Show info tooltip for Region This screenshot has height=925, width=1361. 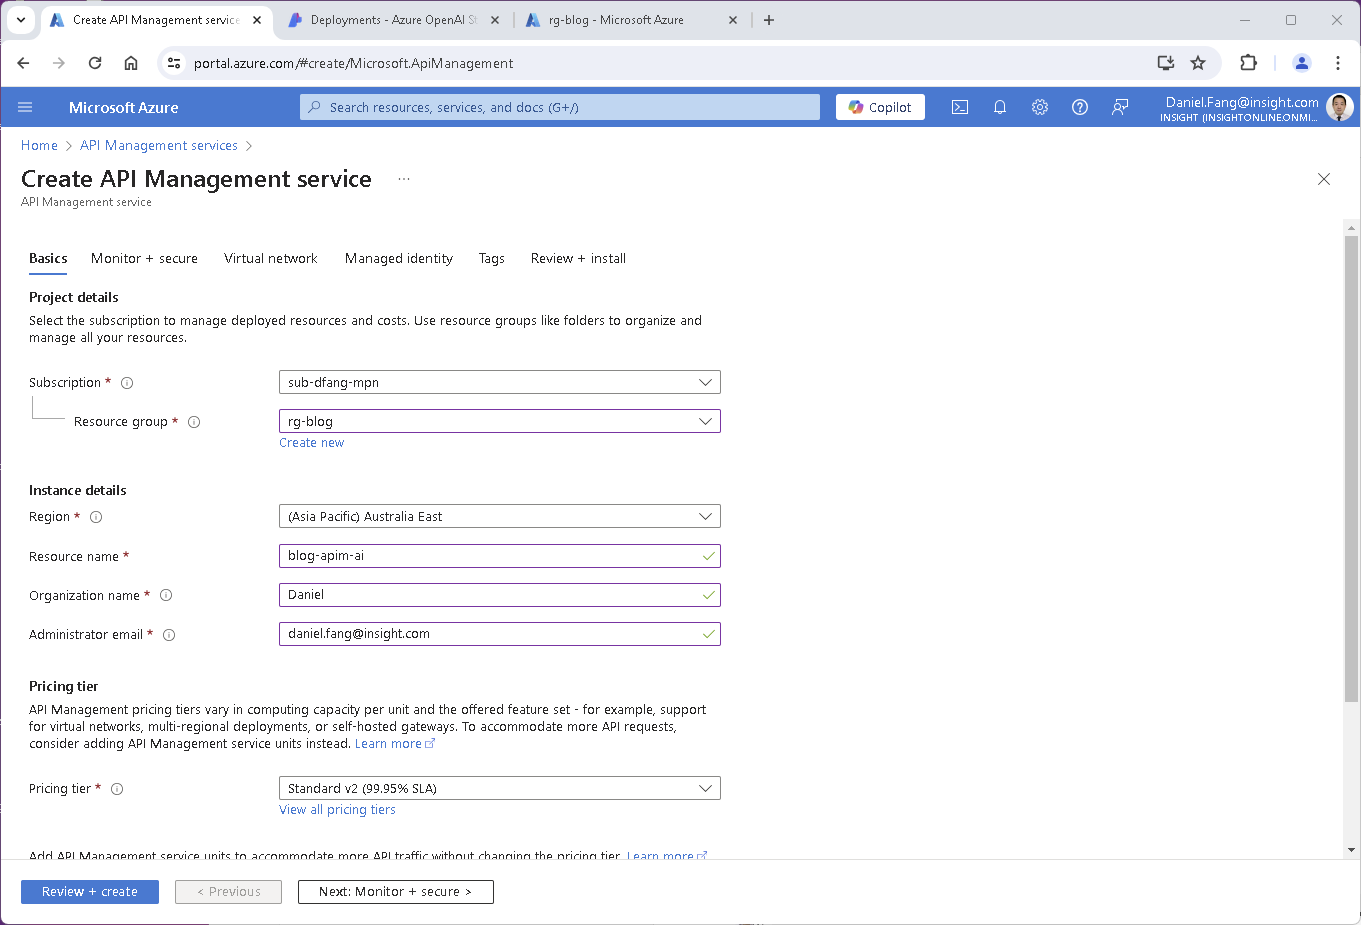coord(96,517)
